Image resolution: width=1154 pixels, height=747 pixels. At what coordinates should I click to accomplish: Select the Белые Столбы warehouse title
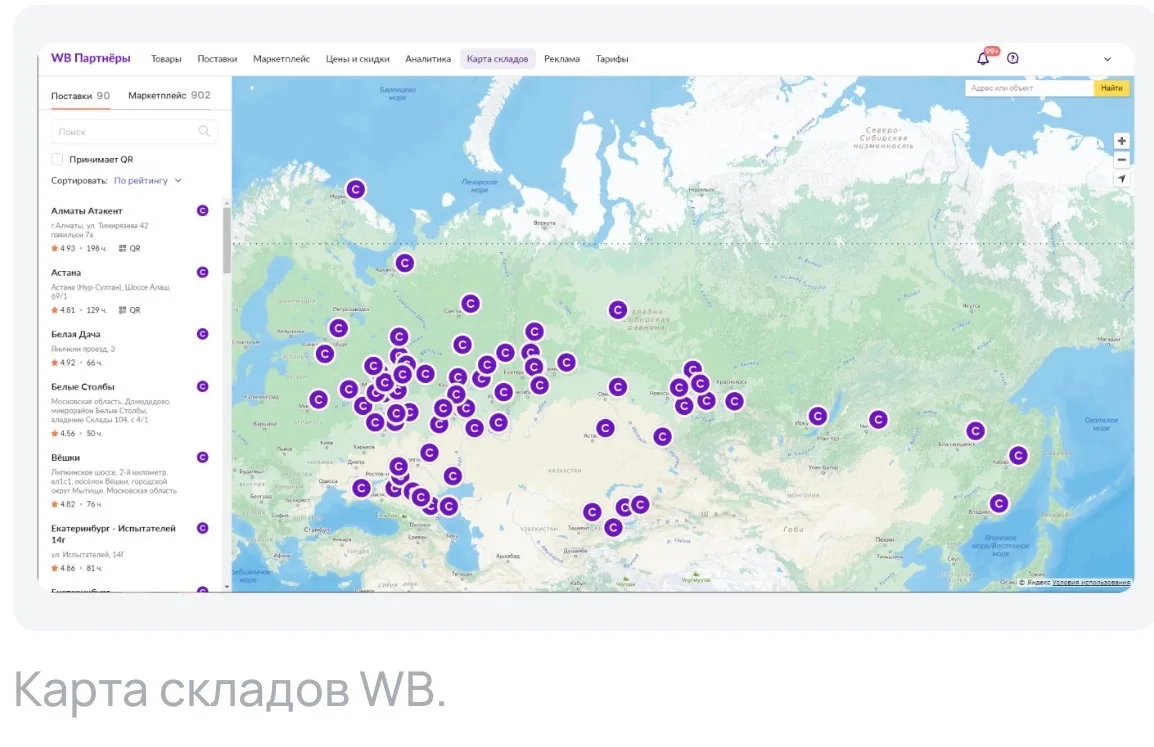[x=82, y=386]
